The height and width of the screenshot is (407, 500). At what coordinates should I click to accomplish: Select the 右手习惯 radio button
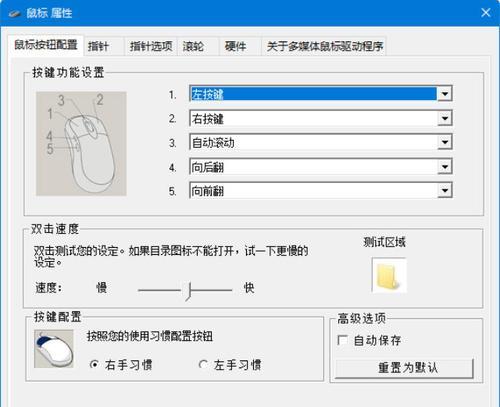pyautogui.click(x=94, y=364)
